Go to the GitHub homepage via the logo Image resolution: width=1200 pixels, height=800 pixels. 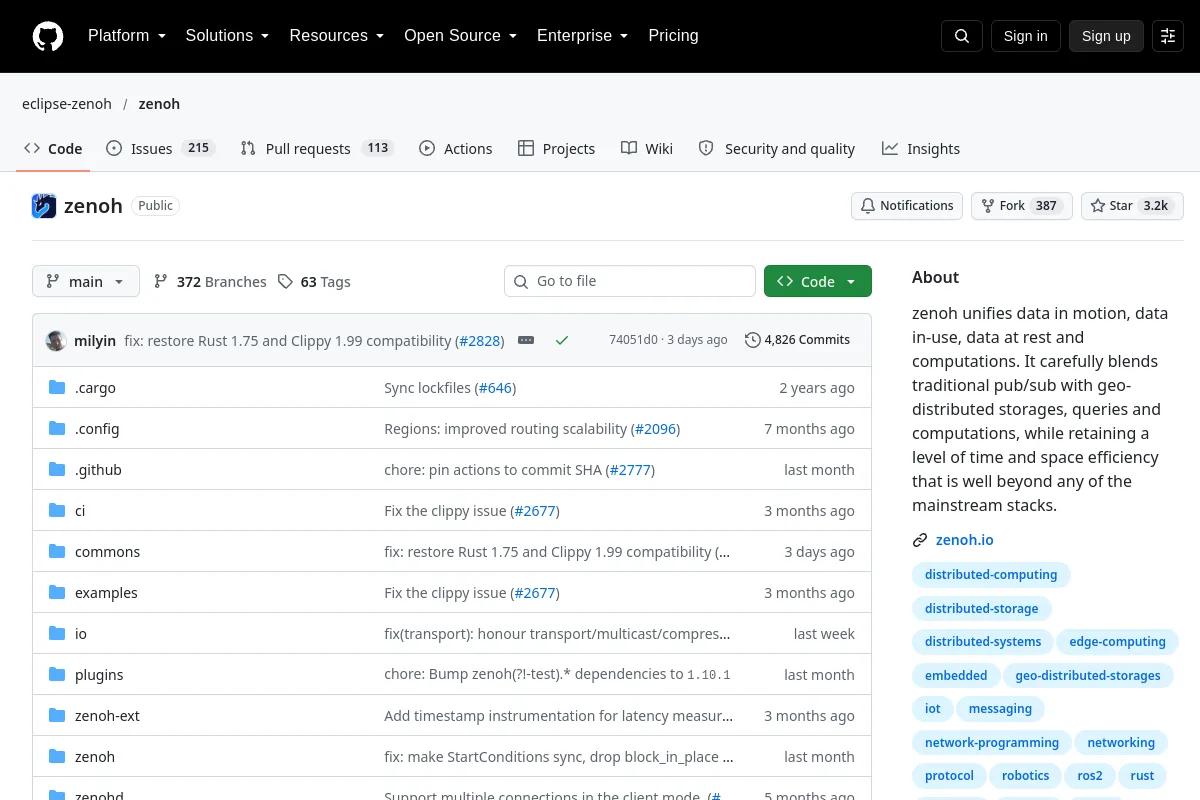point(48,36)
